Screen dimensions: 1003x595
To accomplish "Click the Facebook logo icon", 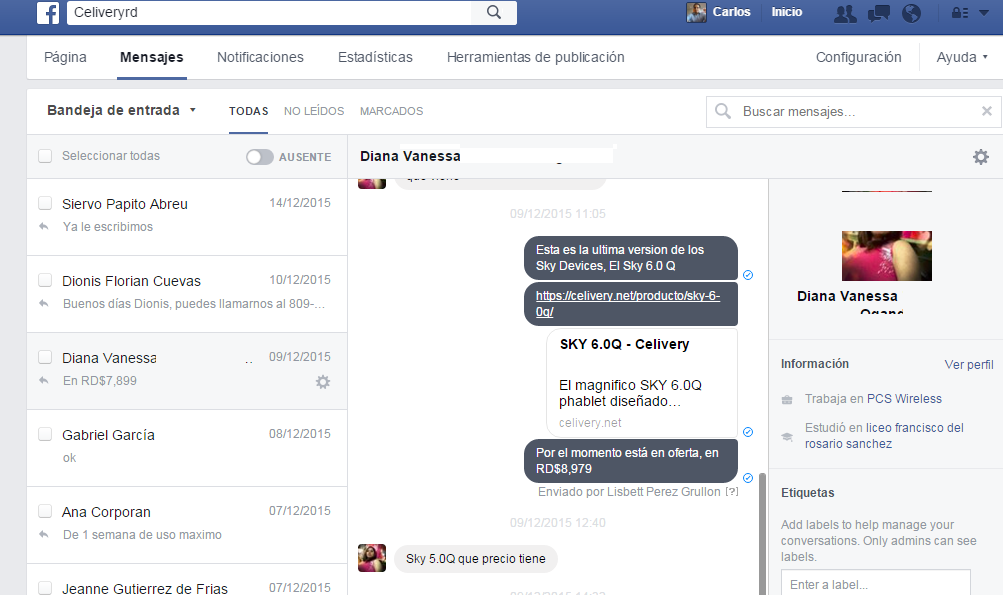I will tap(48, 12).
